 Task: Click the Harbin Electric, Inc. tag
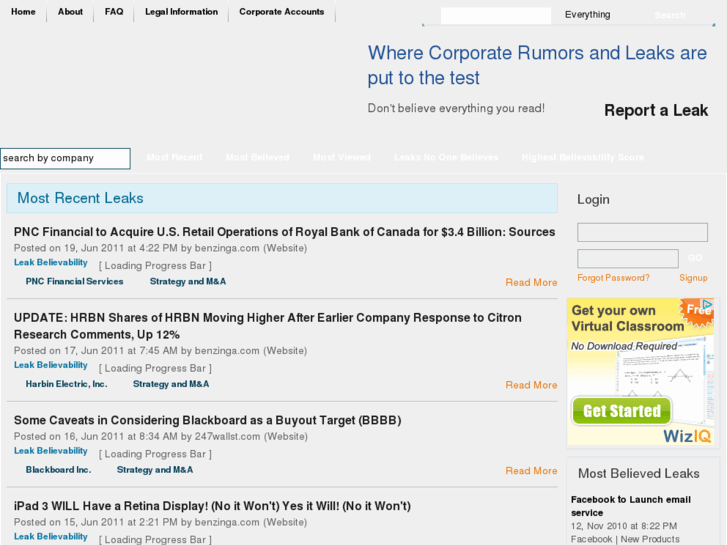(x=66, y=384)
